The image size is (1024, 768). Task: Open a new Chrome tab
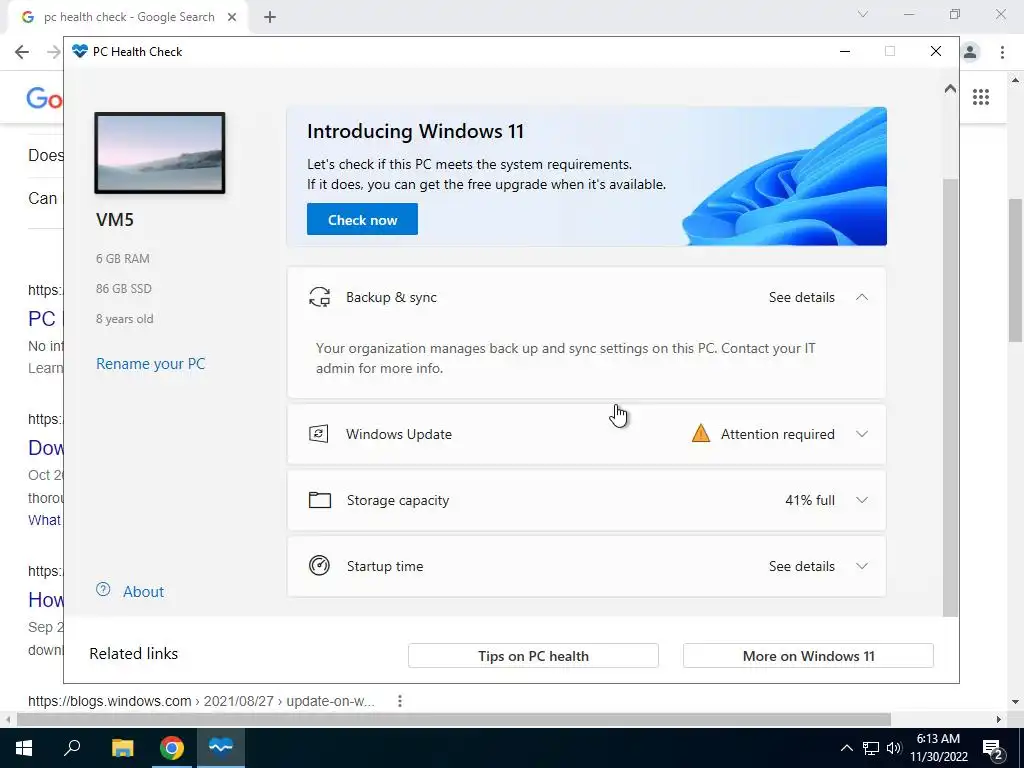(x=270, y=18)
